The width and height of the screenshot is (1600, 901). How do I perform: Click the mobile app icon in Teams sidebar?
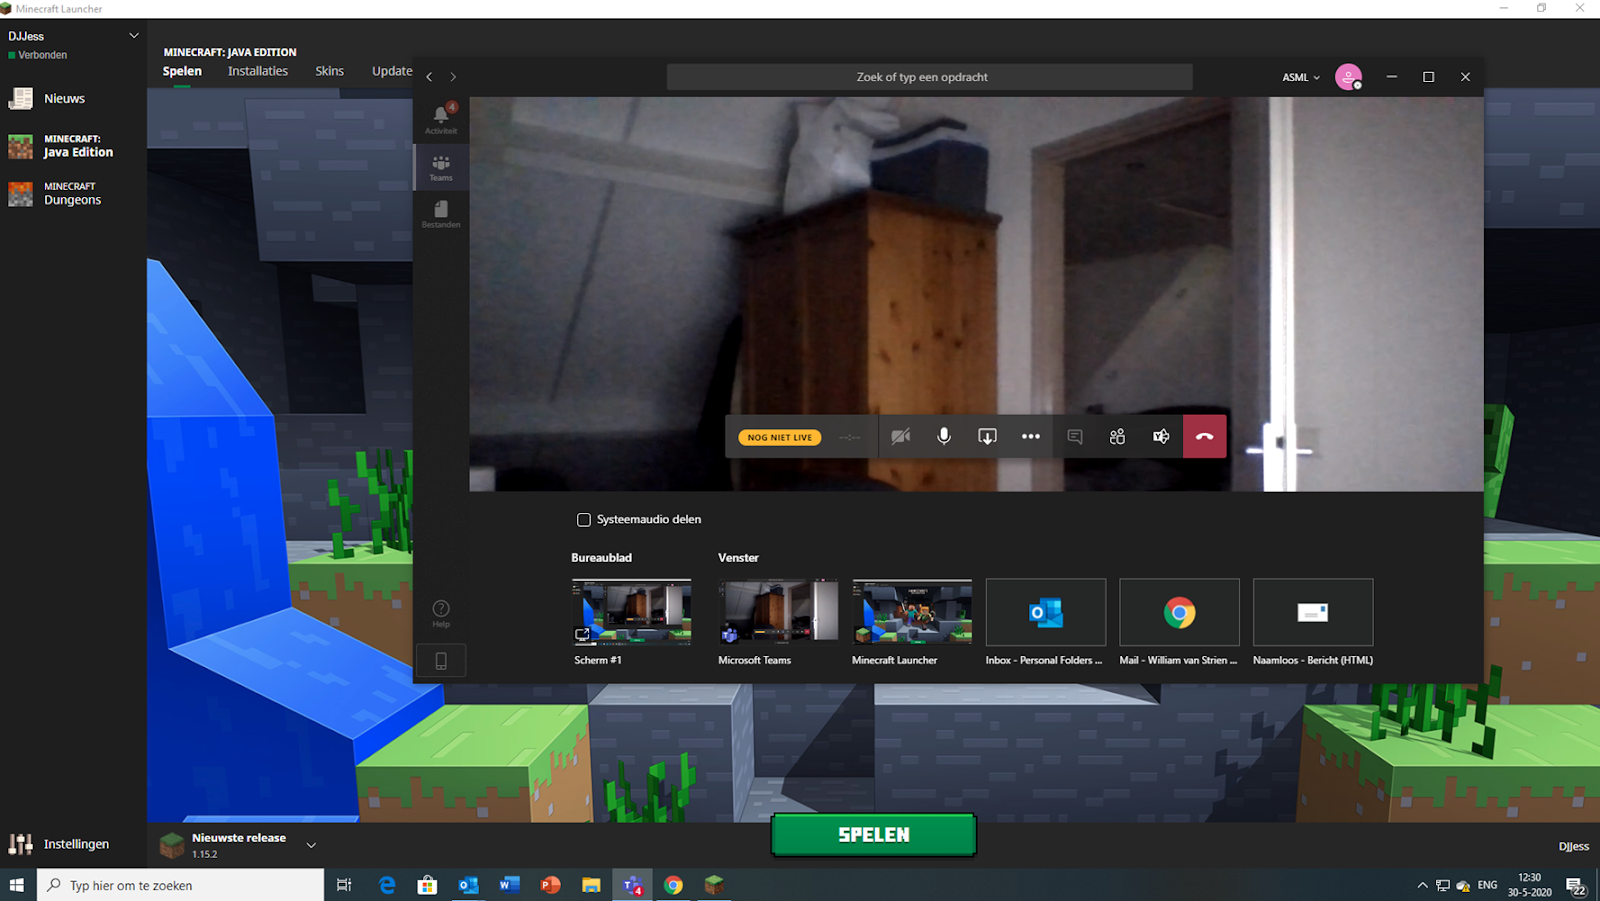click(x=441, y=660)
